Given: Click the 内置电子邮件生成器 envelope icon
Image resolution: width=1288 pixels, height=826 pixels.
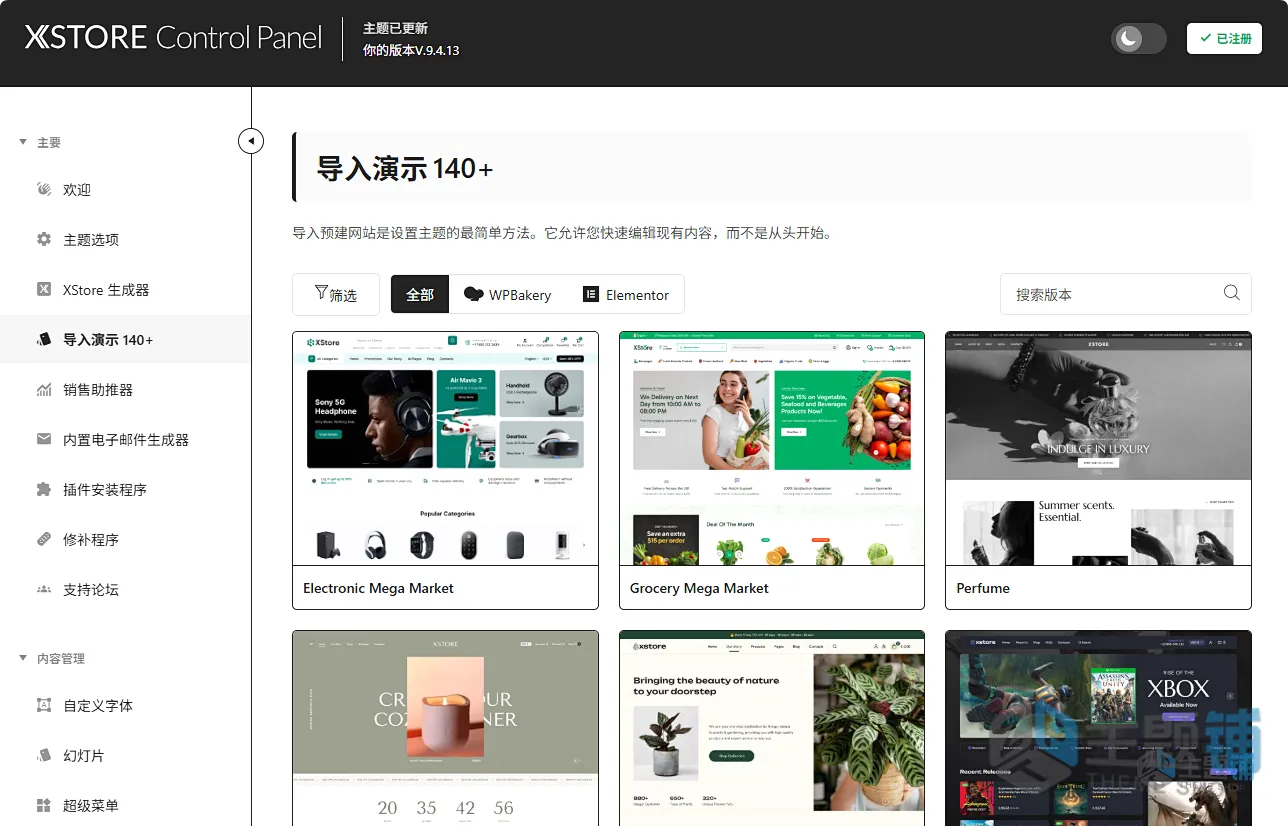Looking at the screenshot, I should (x=44, y=439).
